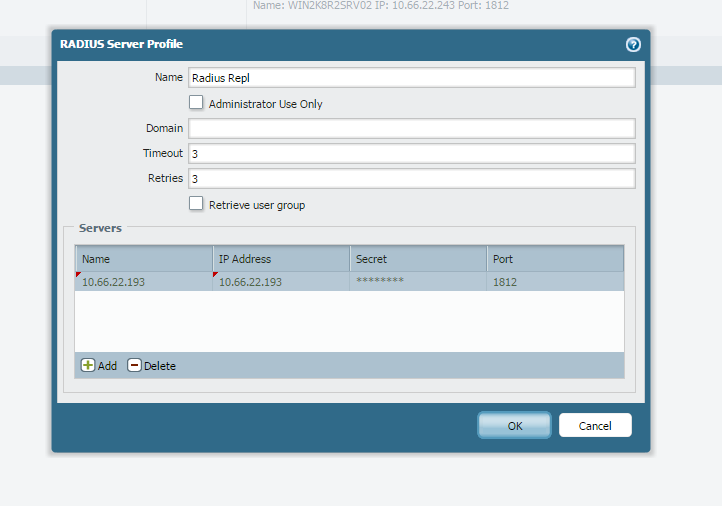Confirm the dialog with OK
722x506 pixels.
514,425
